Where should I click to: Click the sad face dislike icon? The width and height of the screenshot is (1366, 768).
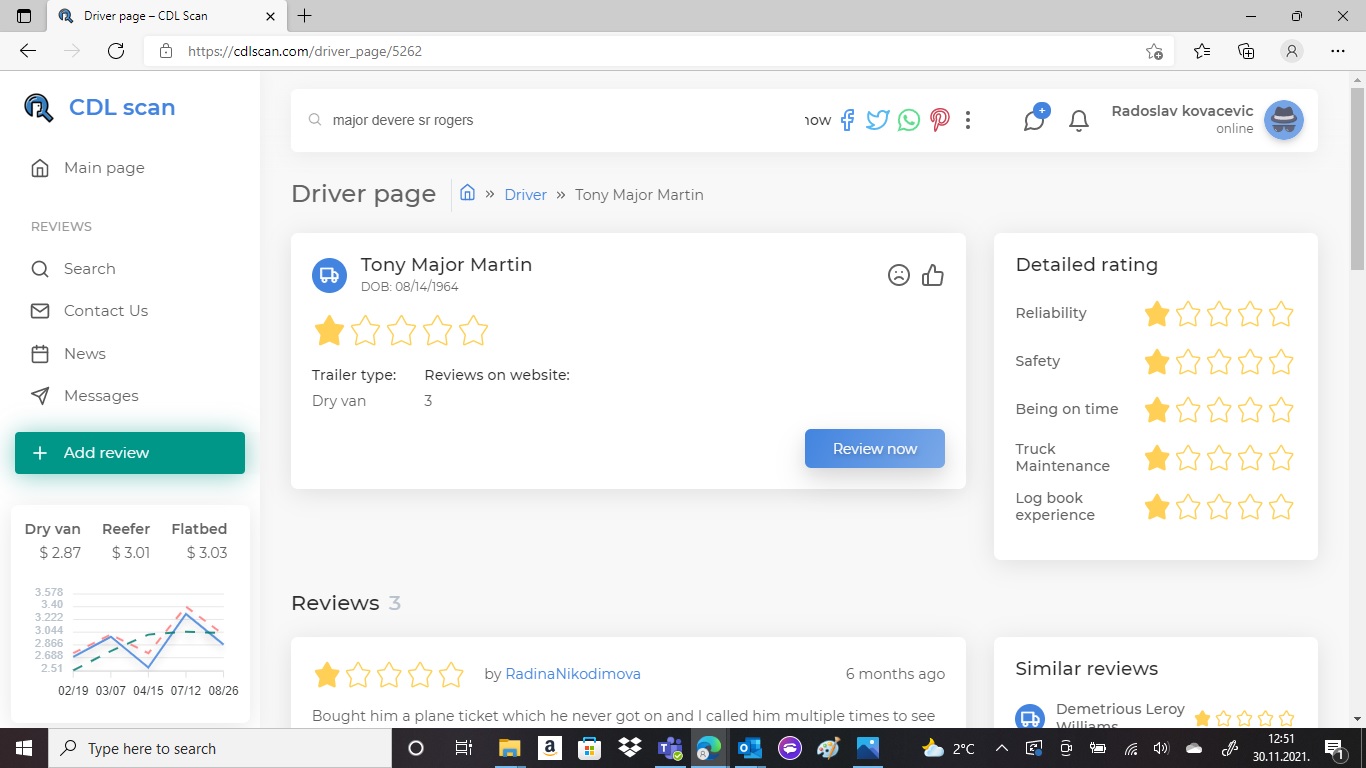[899, 275]
